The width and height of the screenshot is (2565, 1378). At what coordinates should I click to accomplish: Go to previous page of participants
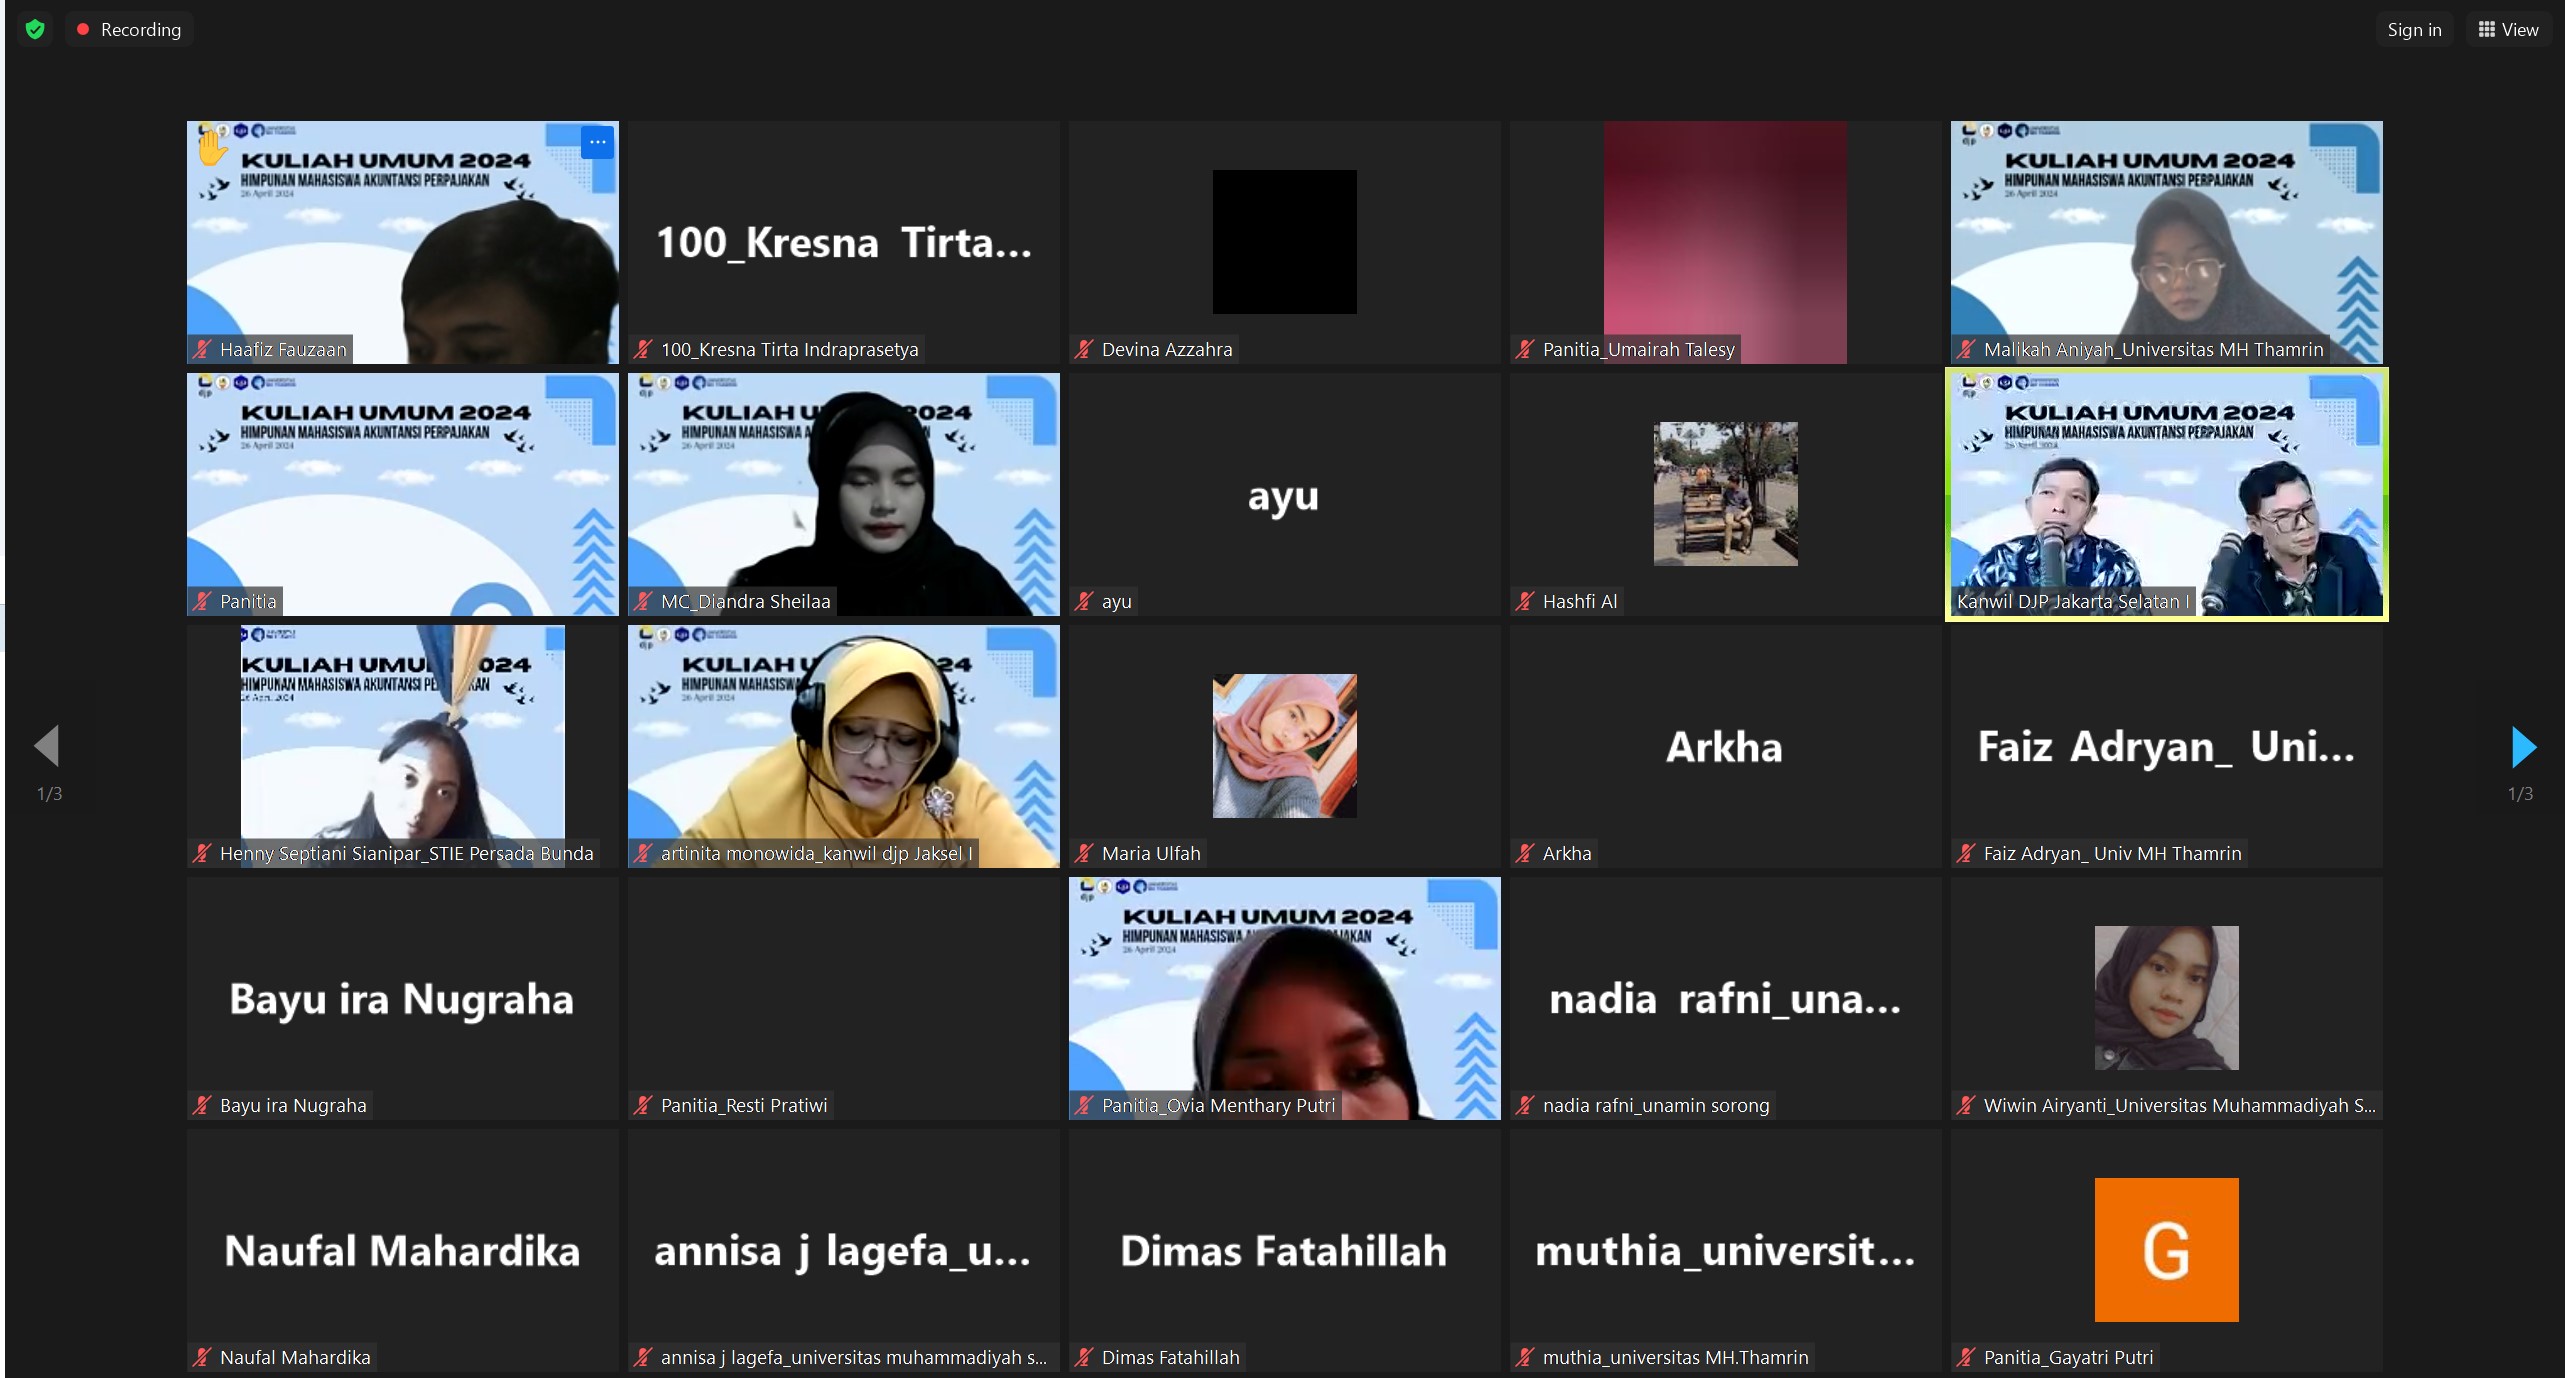pos(47,746)
